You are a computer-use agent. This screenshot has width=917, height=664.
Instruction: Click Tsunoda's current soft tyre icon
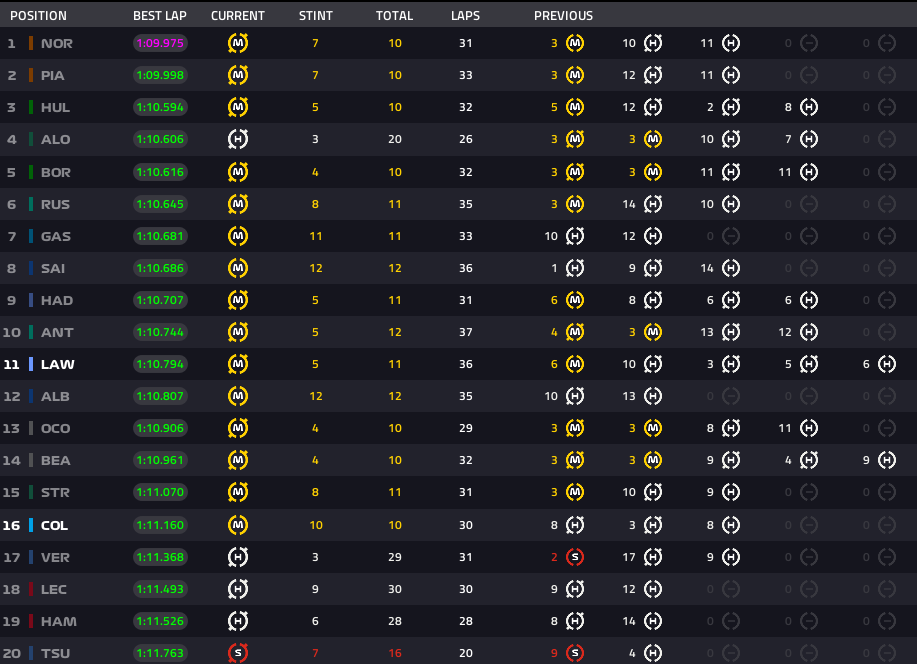[x=238, y=653]
